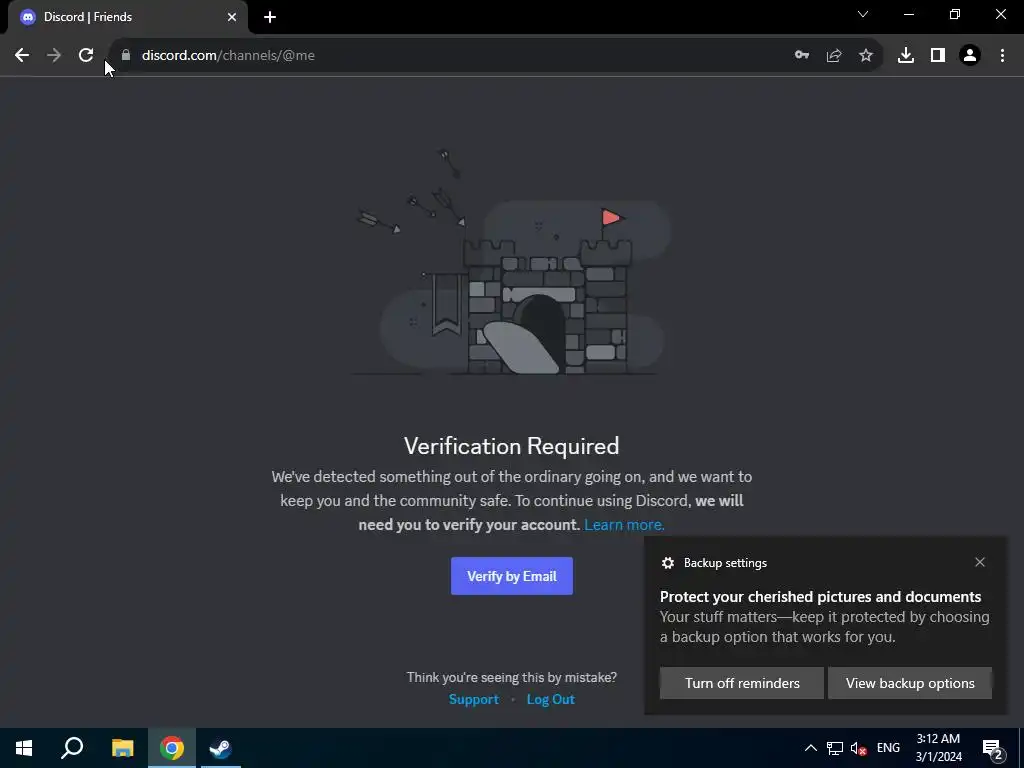
Task: Open Chrome profile avatar
Action: tap(970, 56)
